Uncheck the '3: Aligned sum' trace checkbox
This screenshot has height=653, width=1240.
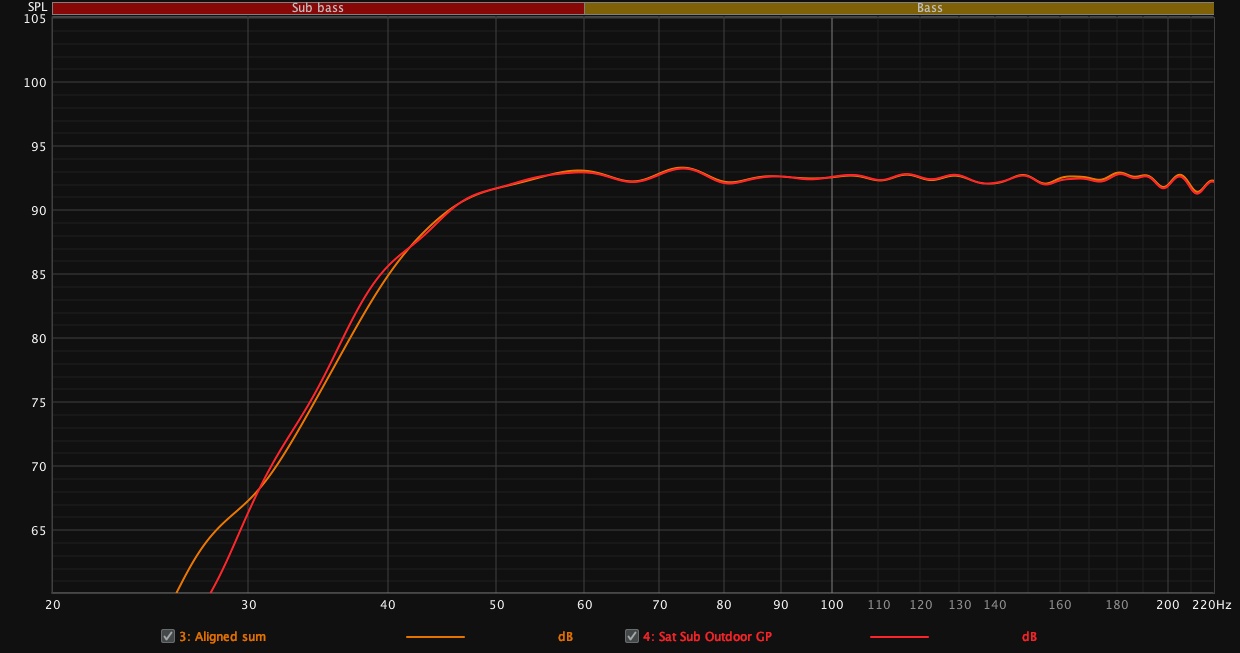pyautogui.click(x=168, y=636)
